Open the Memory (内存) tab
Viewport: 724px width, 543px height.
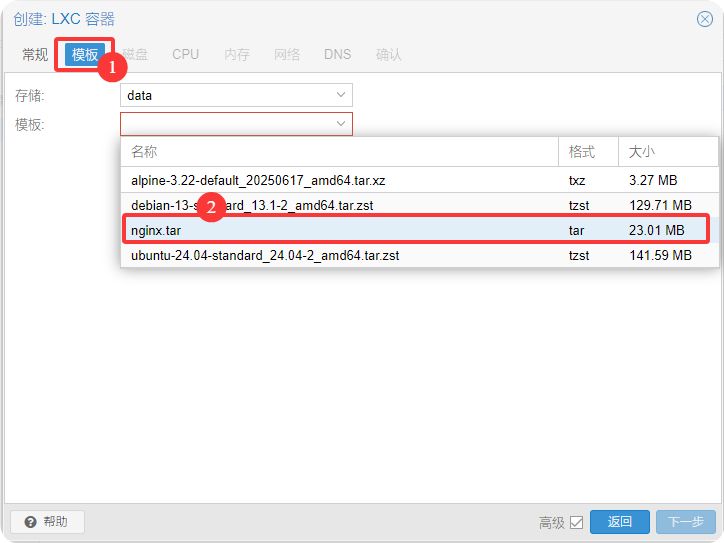pyautogui.click(x=237, y=54)
